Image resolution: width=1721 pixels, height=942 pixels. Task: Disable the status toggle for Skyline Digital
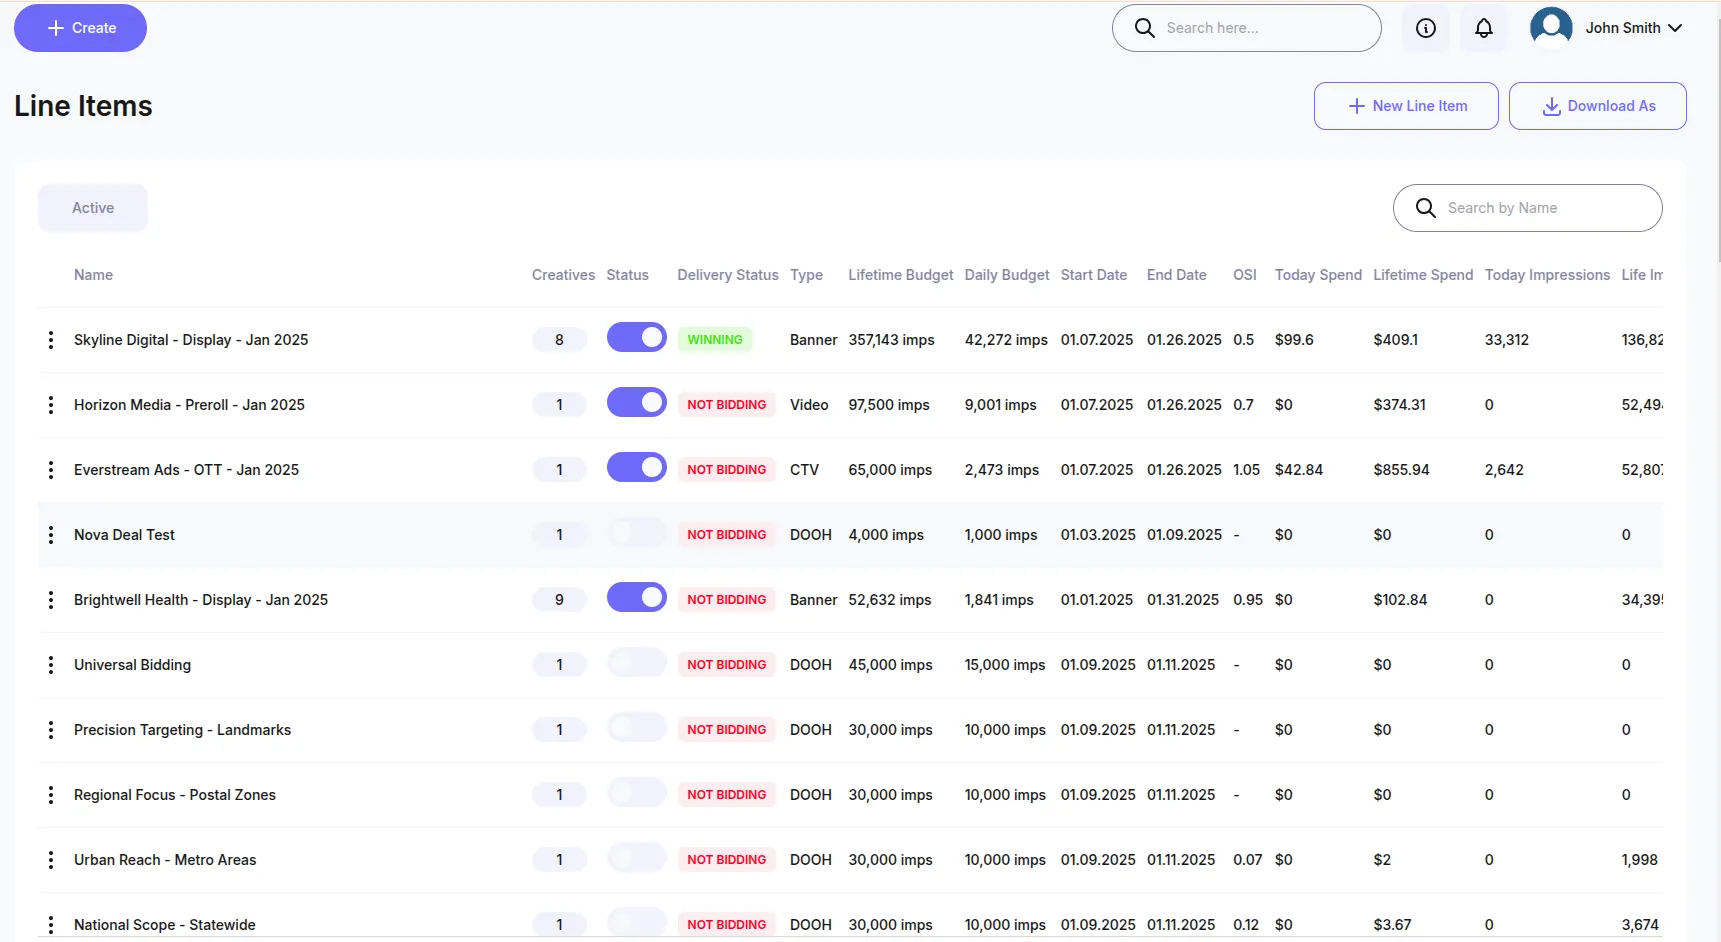pos(636,338)
